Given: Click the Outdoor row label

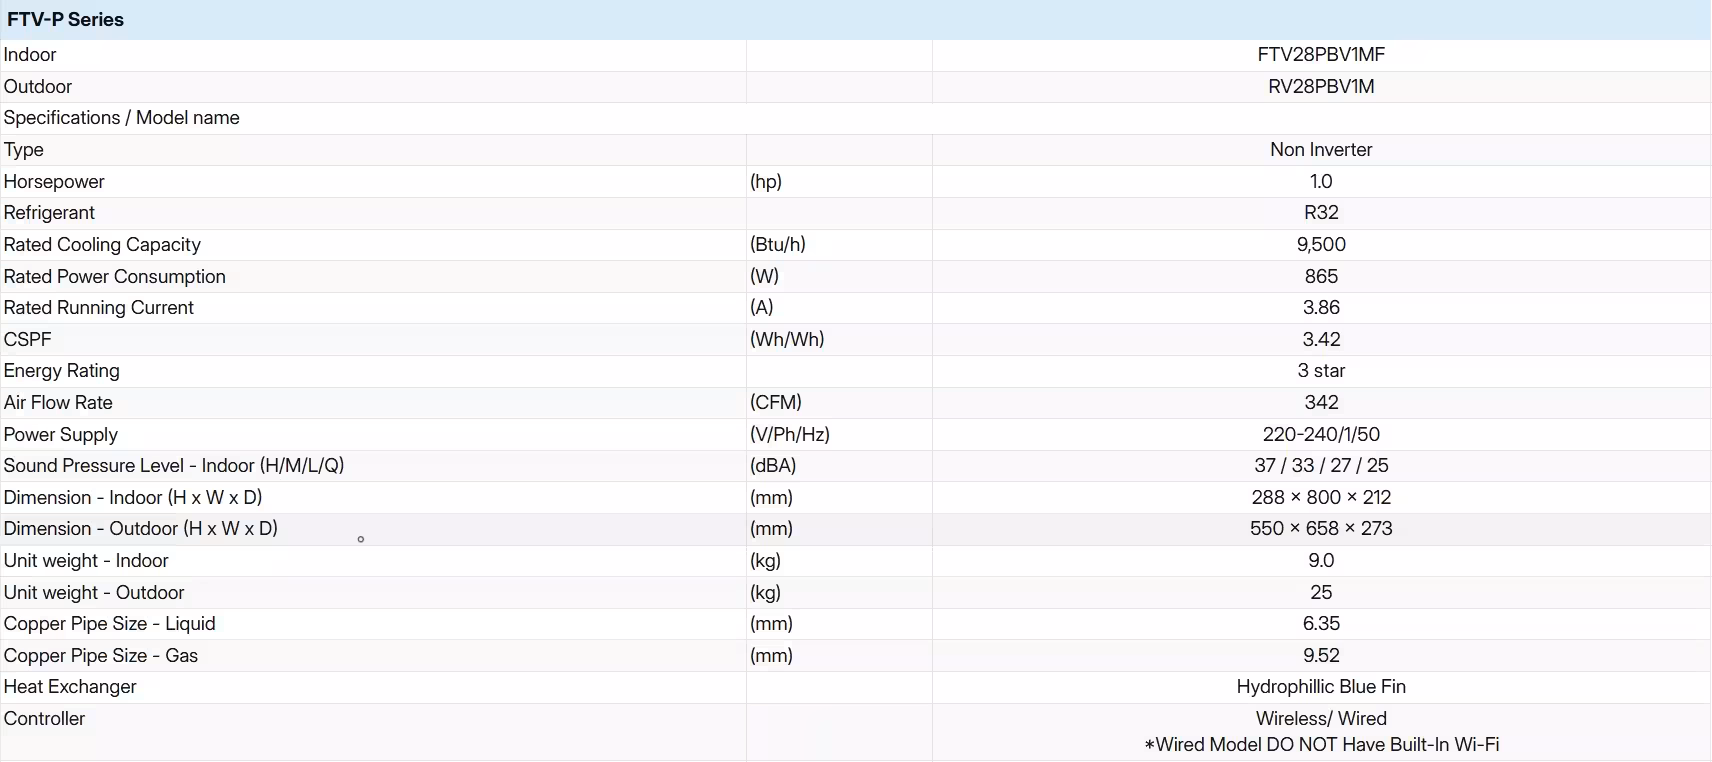Looking at the screenshot, I should coord(38,87).
